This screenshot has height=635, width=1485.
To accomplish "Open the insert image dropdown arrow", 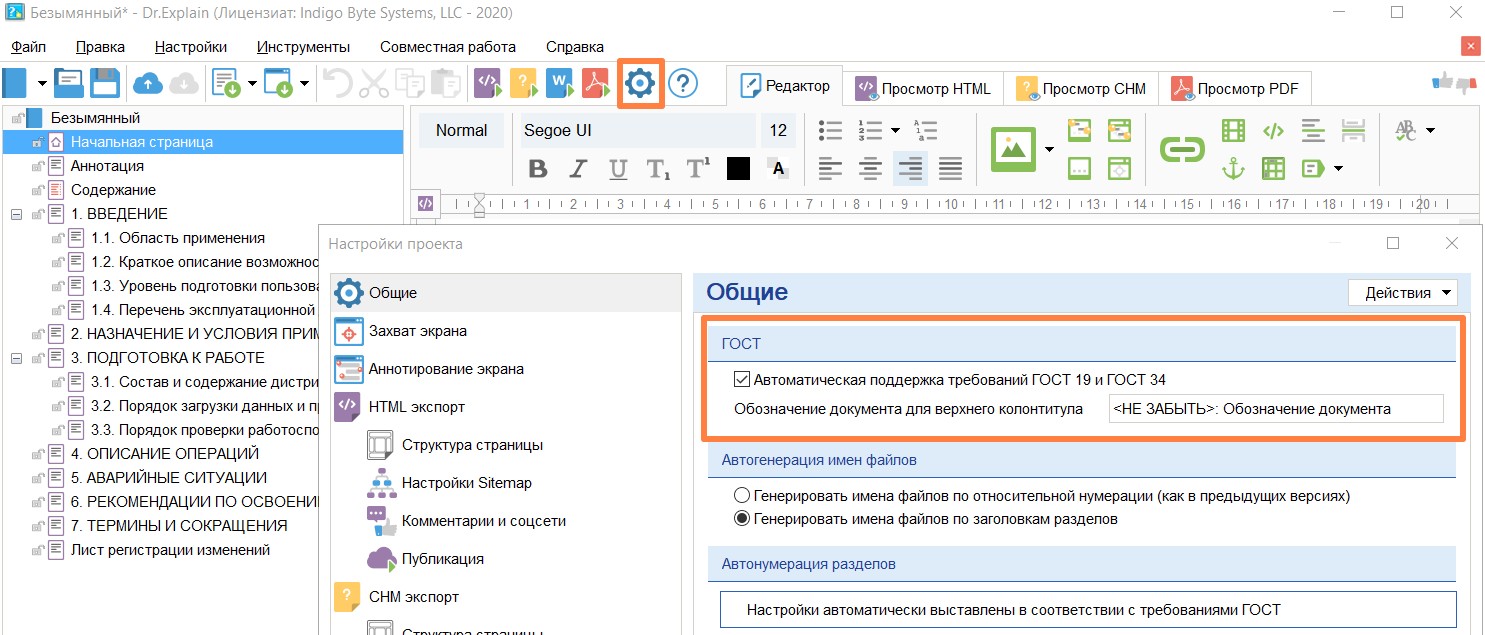I will pos(1049,150).
